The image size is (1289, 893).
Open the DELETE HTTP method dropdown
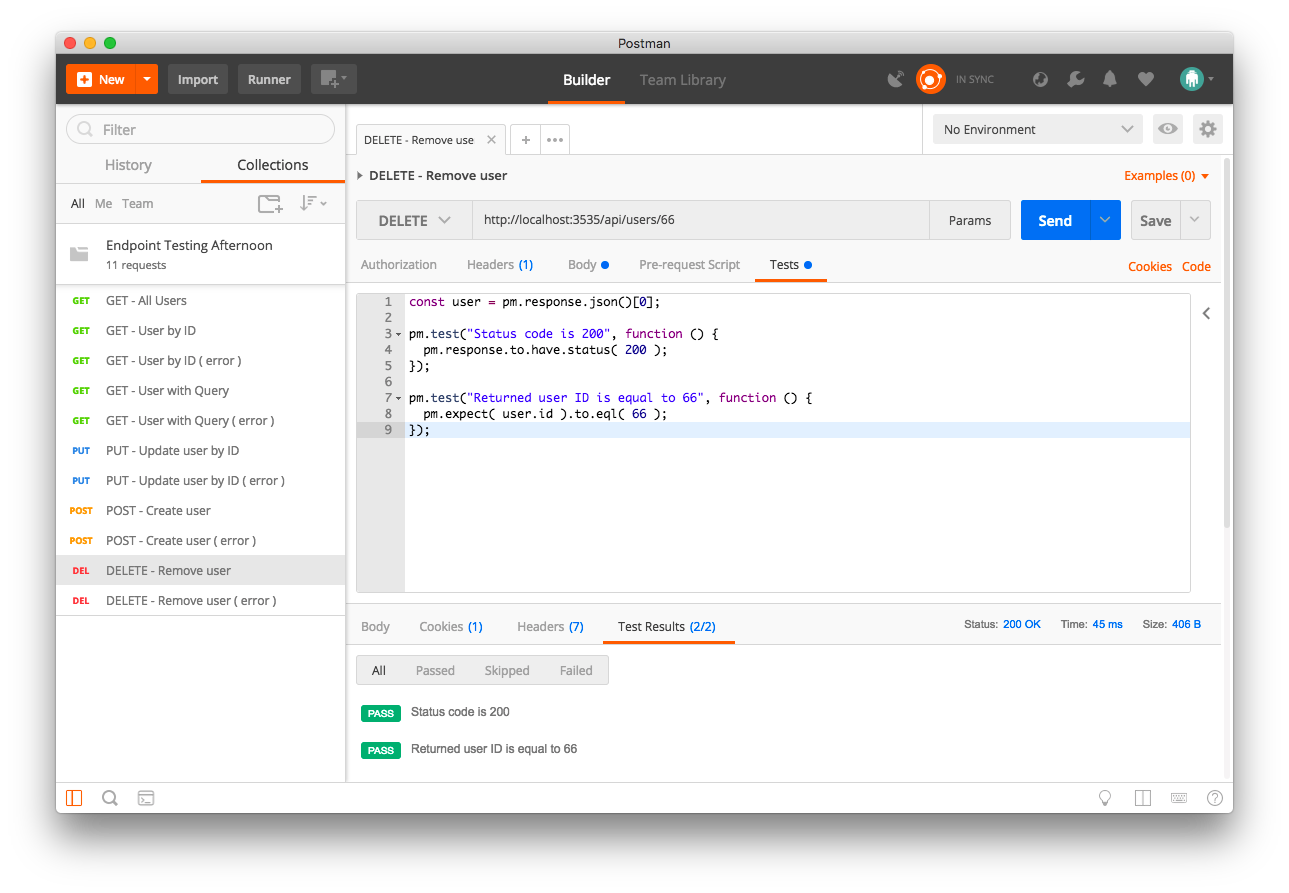click(x=414, y=220)
